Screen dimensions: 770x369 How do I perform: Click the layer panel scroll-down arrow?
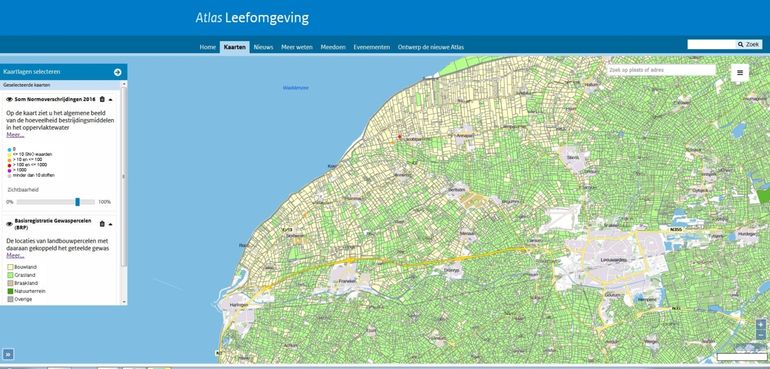124,302
